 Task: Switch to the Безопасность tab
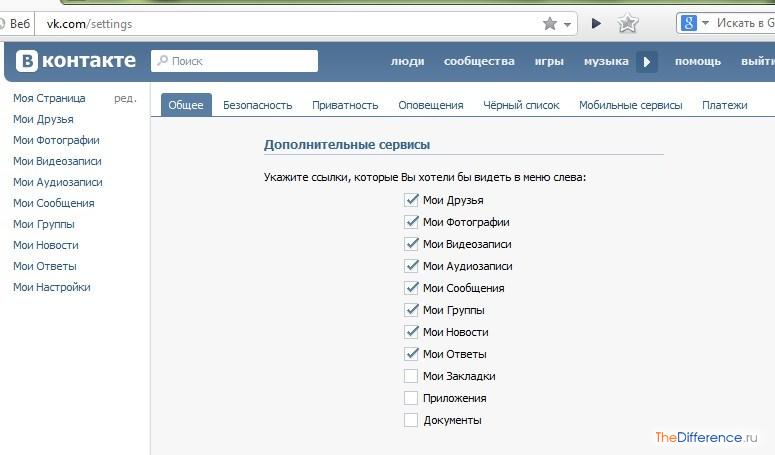point(258,105)
